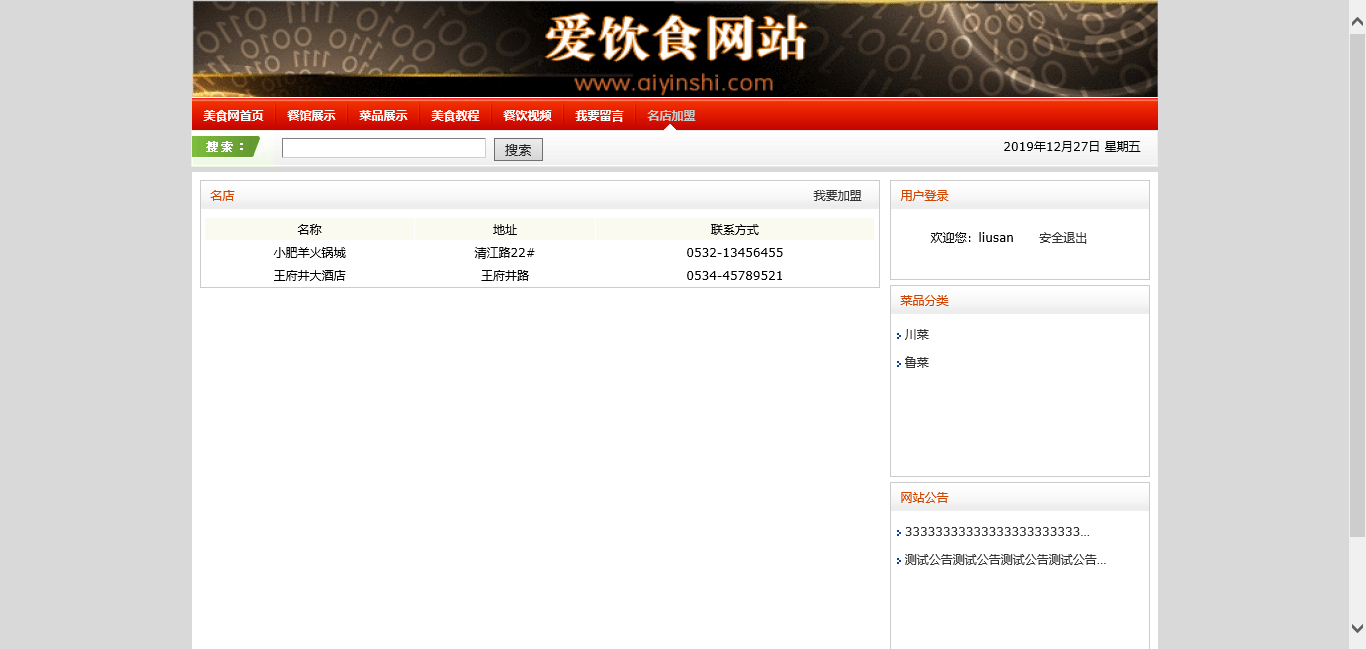Click the 小肥羊火锅城 store name

309,253
